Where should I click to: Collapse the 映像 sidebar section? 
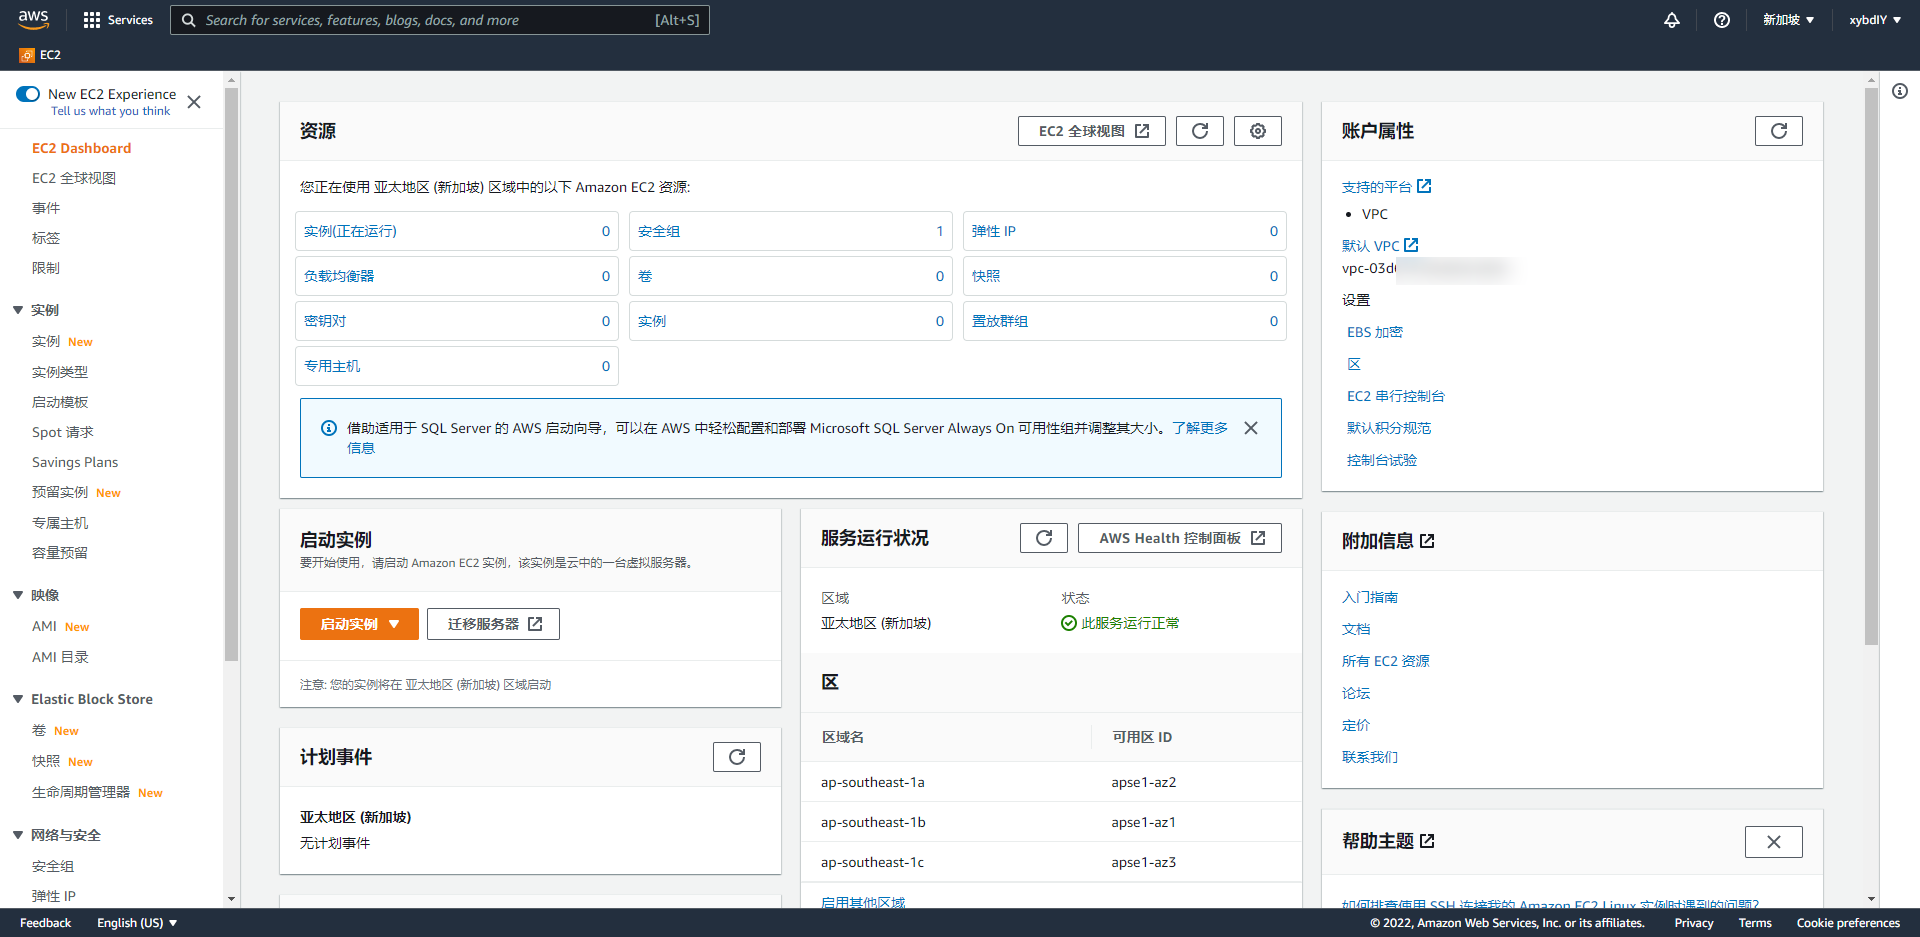pos(18,595)
